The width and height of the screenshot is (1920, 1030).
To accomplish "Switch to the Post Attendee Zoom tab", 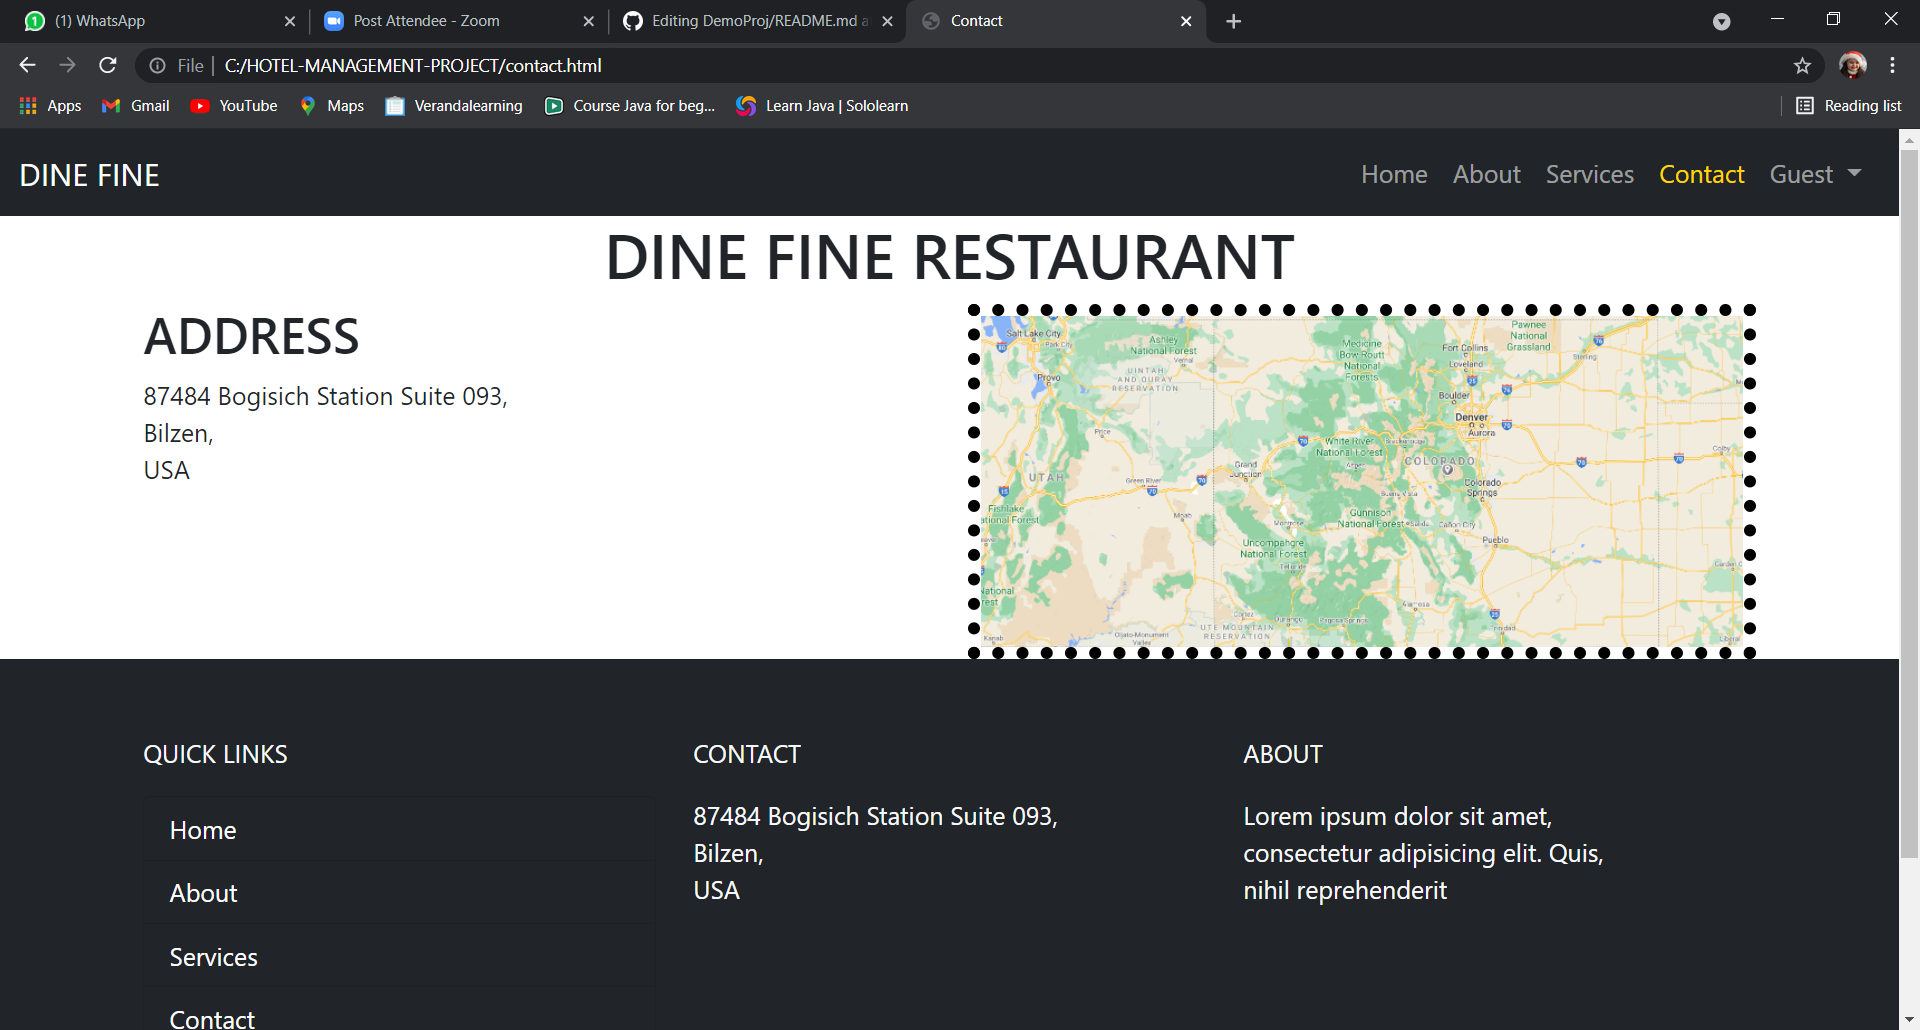I will (440, 20).
